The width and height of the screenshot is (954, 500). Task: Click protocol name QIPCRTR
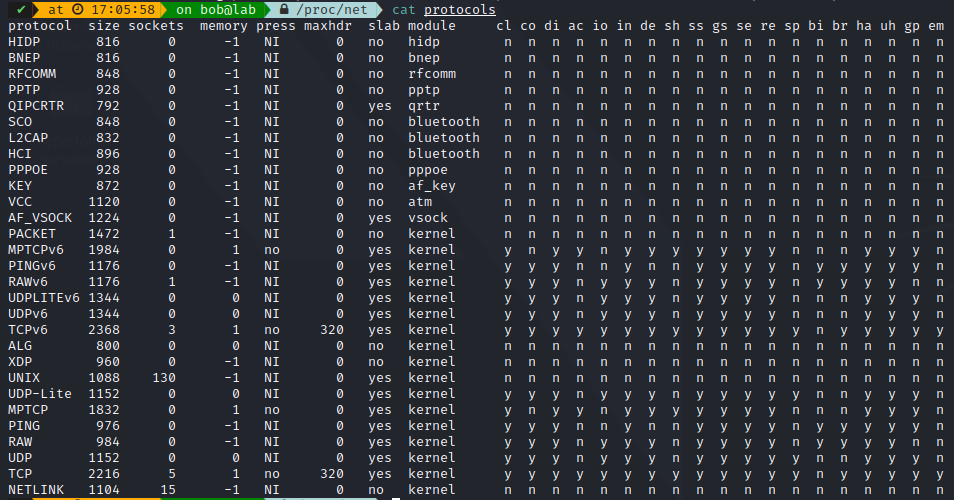(x=36, y=106)
